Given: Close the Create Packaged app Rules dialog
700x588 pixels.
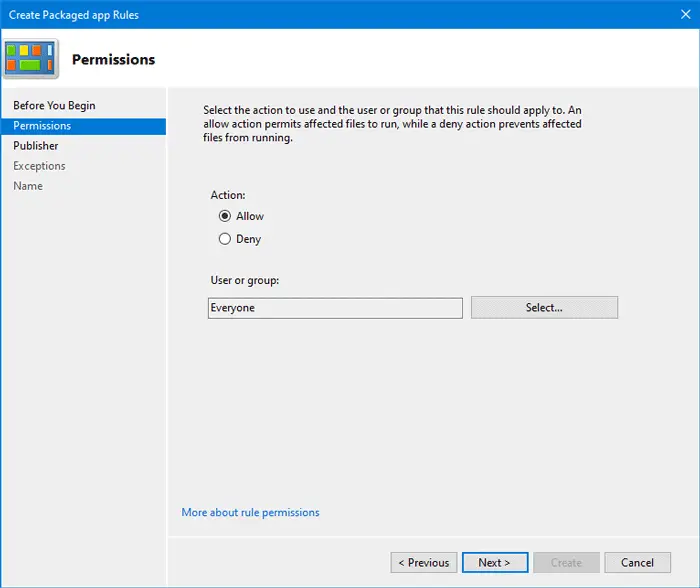Looking at the screenshot, I should (686, 15).
